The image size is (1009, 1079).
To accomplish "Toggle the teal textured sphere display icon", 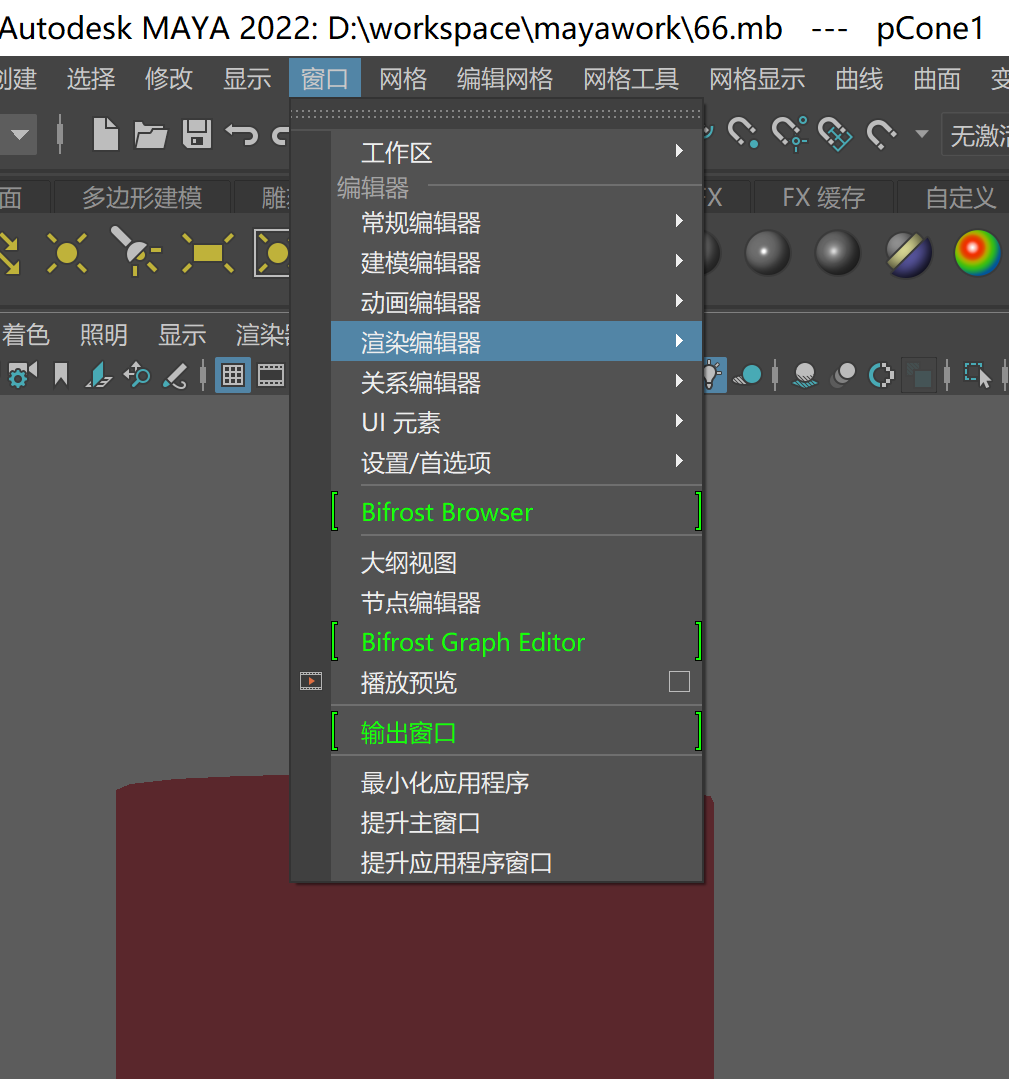I will (748, 376).
